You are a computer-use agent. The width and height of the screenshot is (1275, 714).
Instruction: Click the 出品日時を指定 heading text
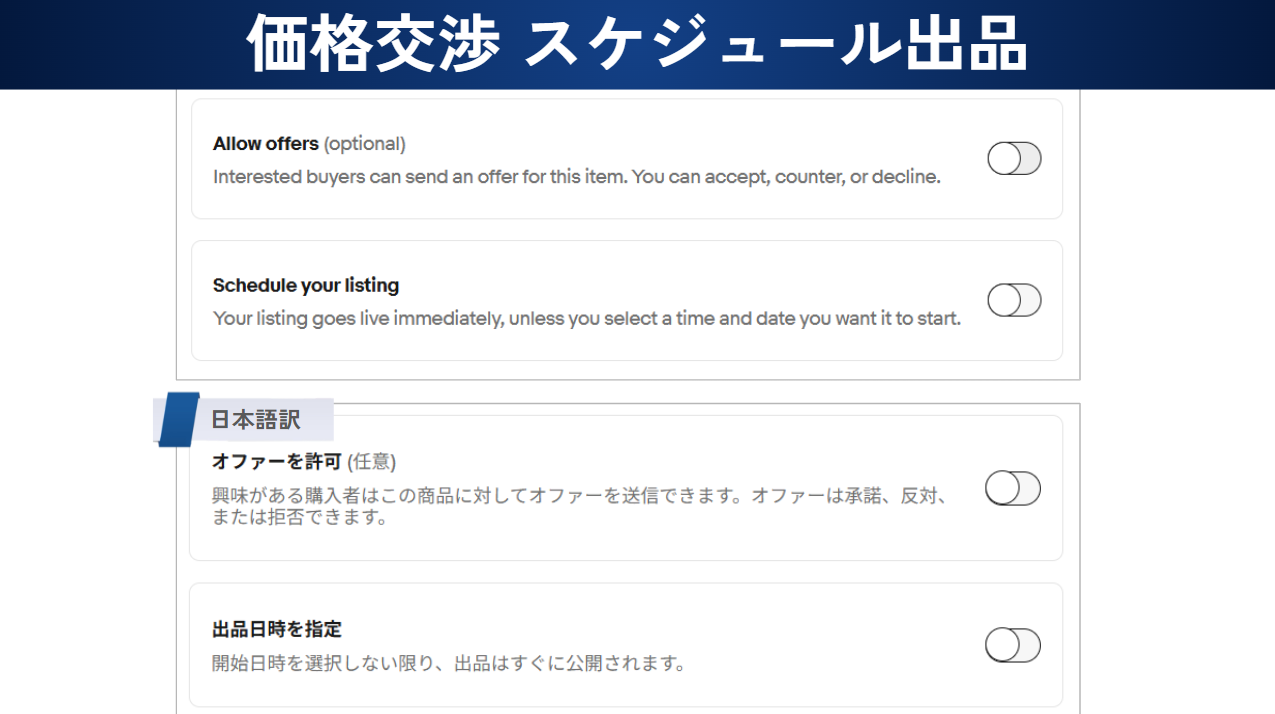pyautogui.click(x=277, y=630)
